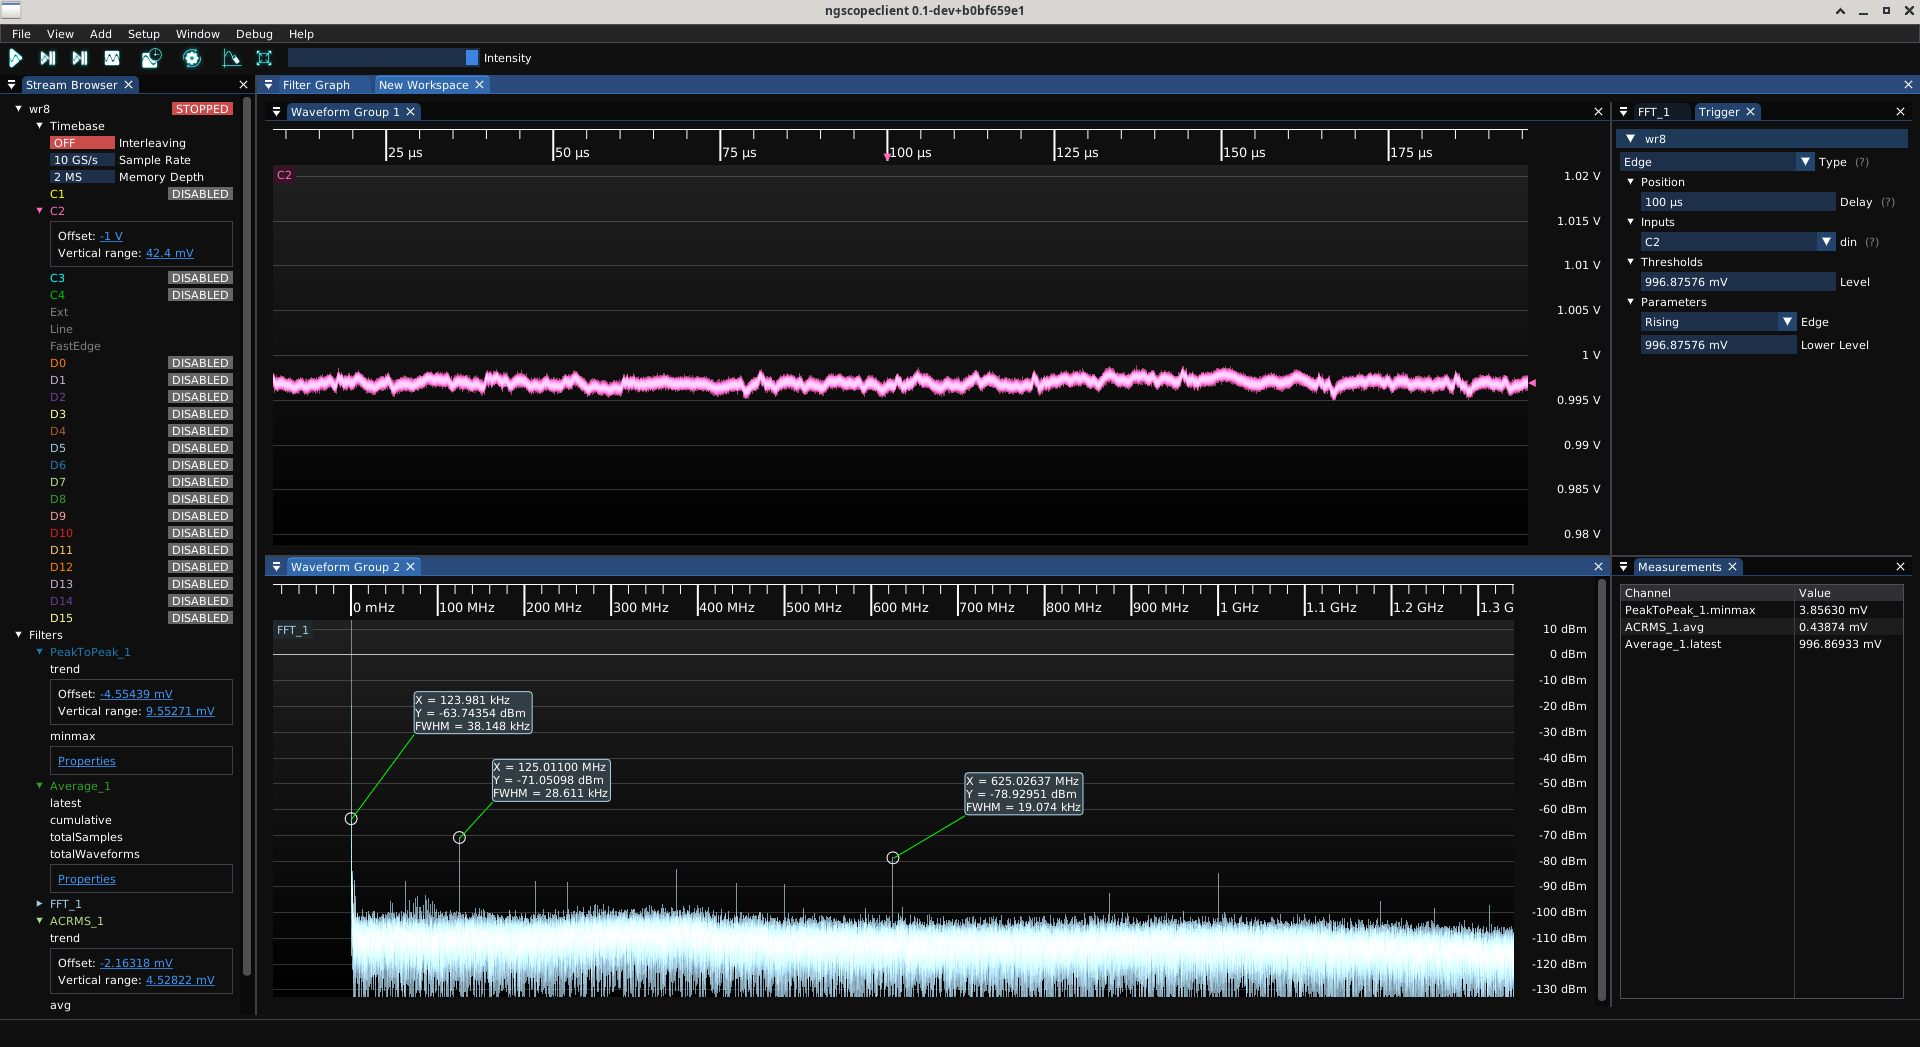Switch to the FFT_1 tab
This screenshot has height=1047, width=1920.
click(1653, 112)
